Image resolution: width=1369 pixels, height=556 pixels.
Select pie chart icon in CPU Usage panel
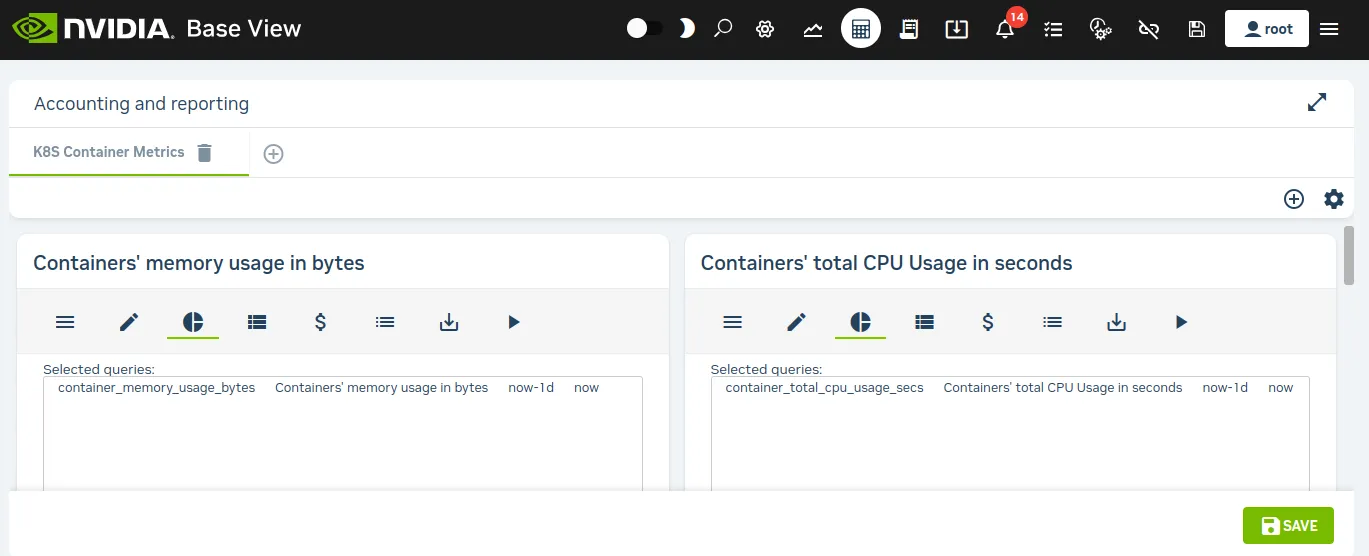pyautogui.click(x=860, y=322)
